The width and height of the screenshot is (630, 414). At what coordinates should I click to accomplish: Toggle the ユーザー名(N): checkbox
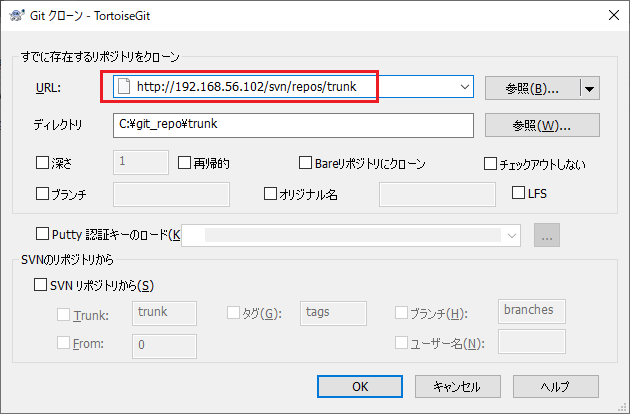pyautogui.click(x=401, y=343)
